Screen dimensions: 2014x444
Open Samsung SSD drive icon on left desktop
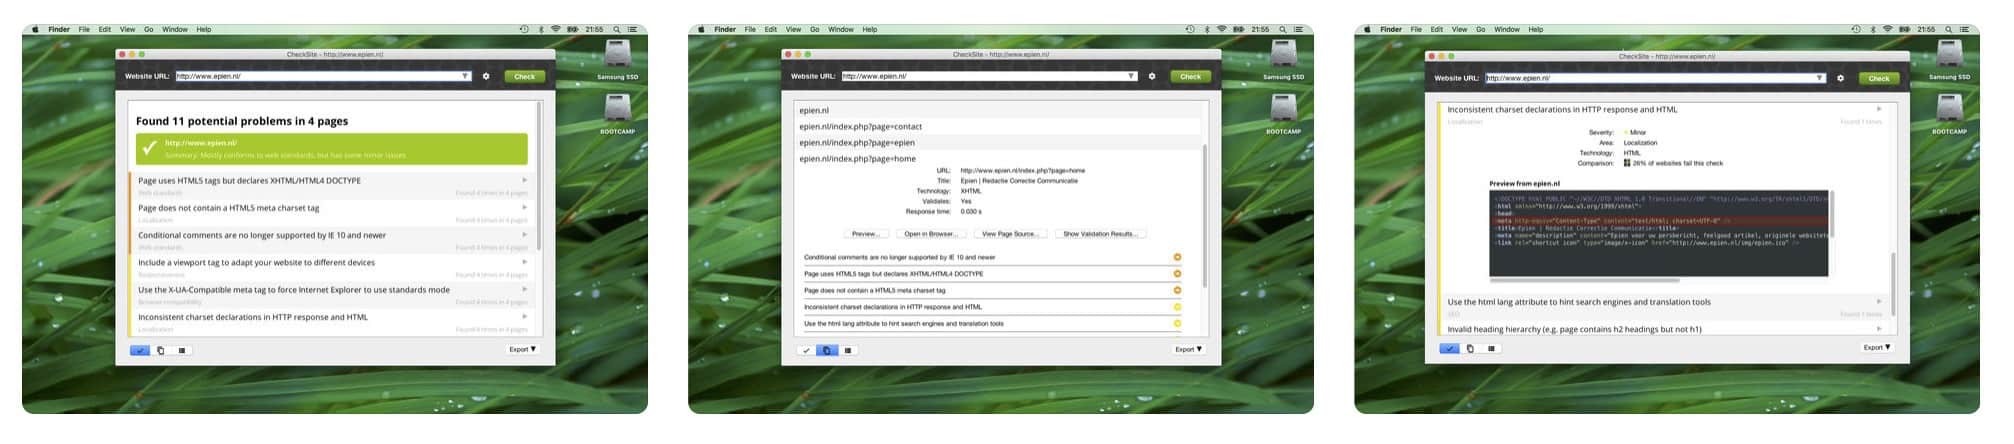pyautogui.click(x=617, y=56)
